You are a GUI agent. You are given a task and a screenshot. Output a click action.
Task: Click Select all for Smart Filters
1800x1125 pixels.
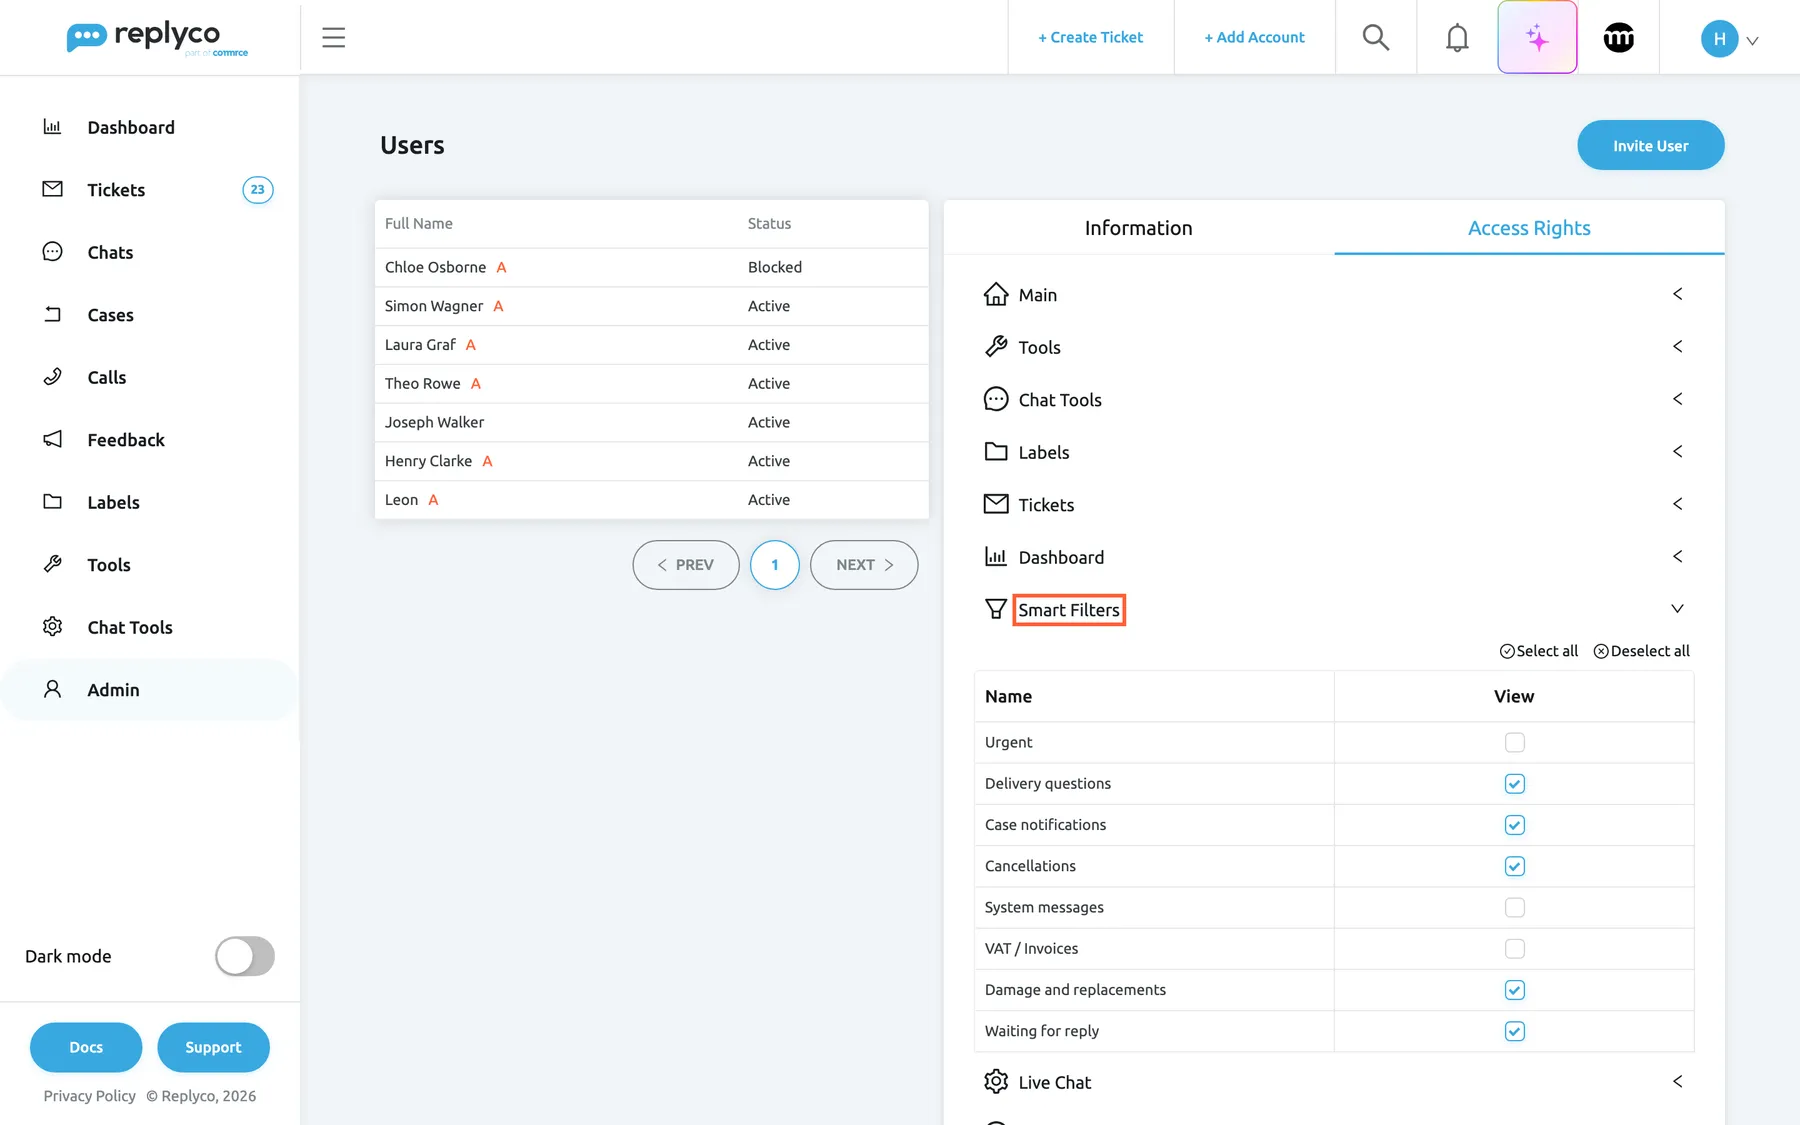tap(1538, 651)
